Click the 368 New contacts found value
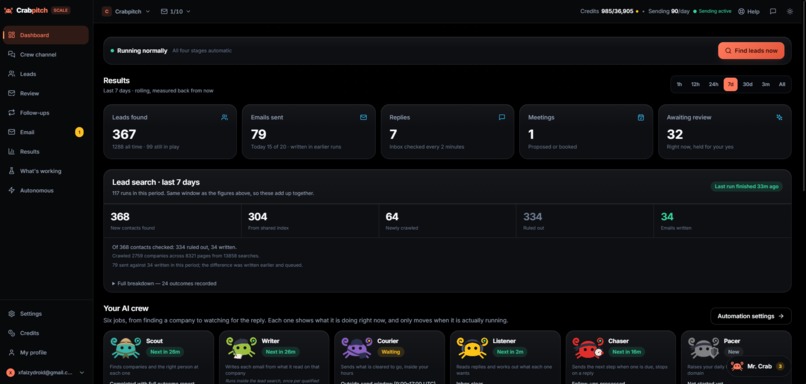This screenshot has height=384, width=806. coord(120,216)
